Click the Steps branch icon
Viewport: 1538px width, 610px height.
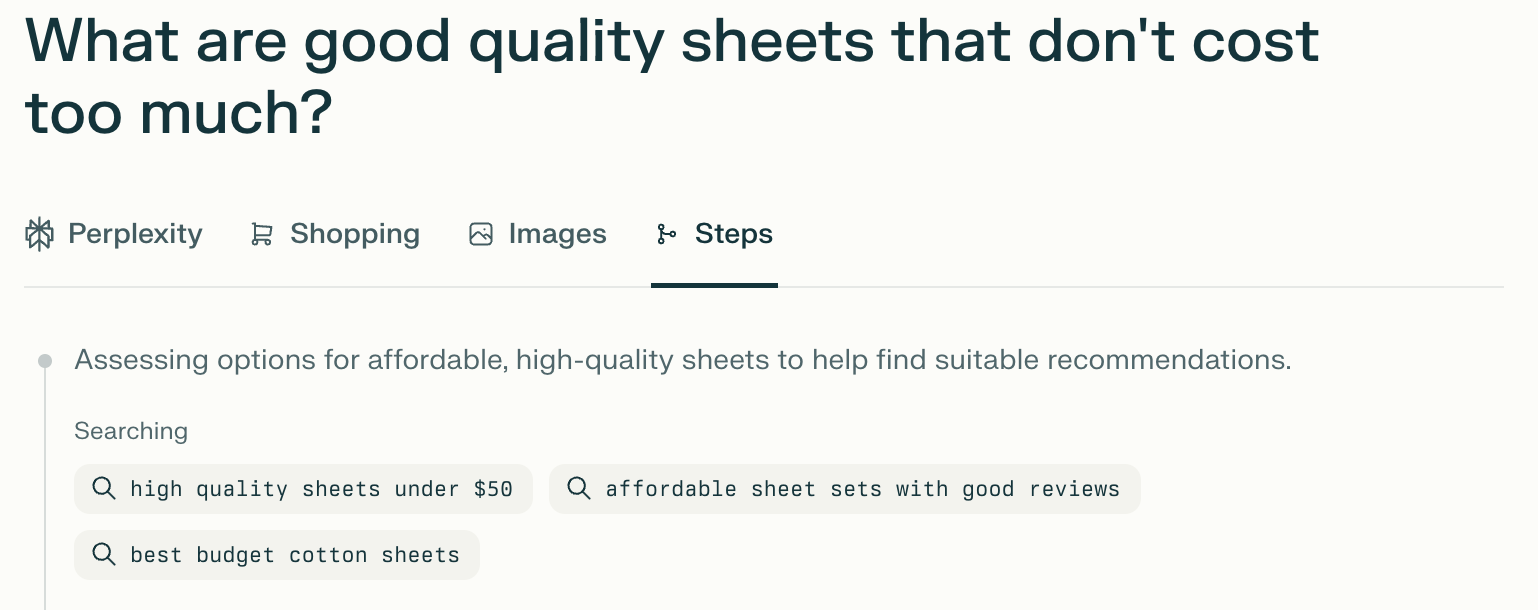[666, 233]
